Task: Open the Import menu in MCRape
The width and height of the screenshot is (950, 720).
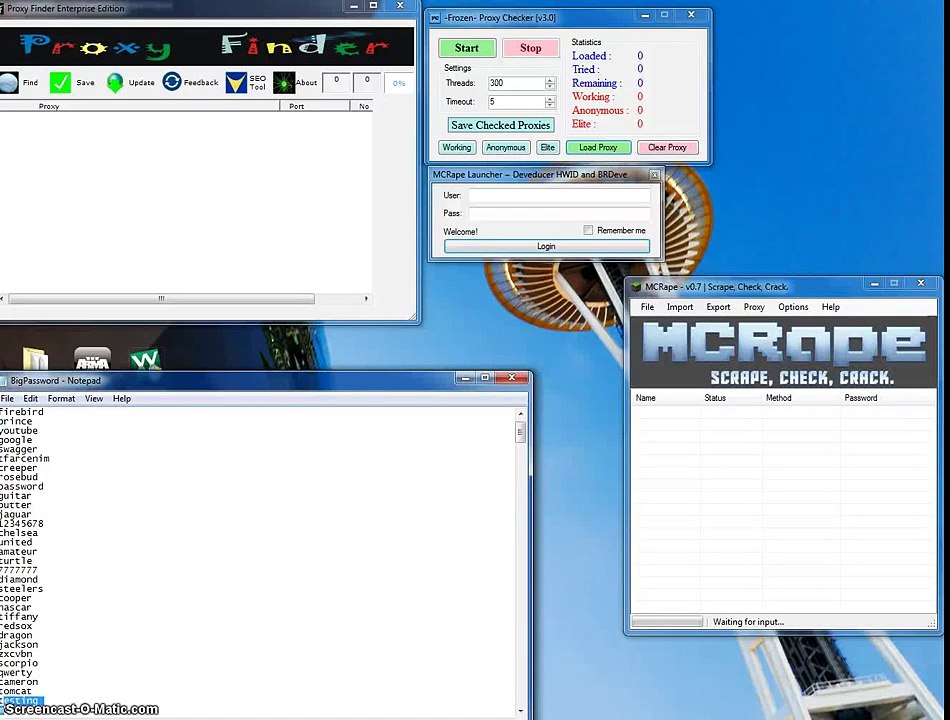Action: pyautogui.click(x=680, y=307)
